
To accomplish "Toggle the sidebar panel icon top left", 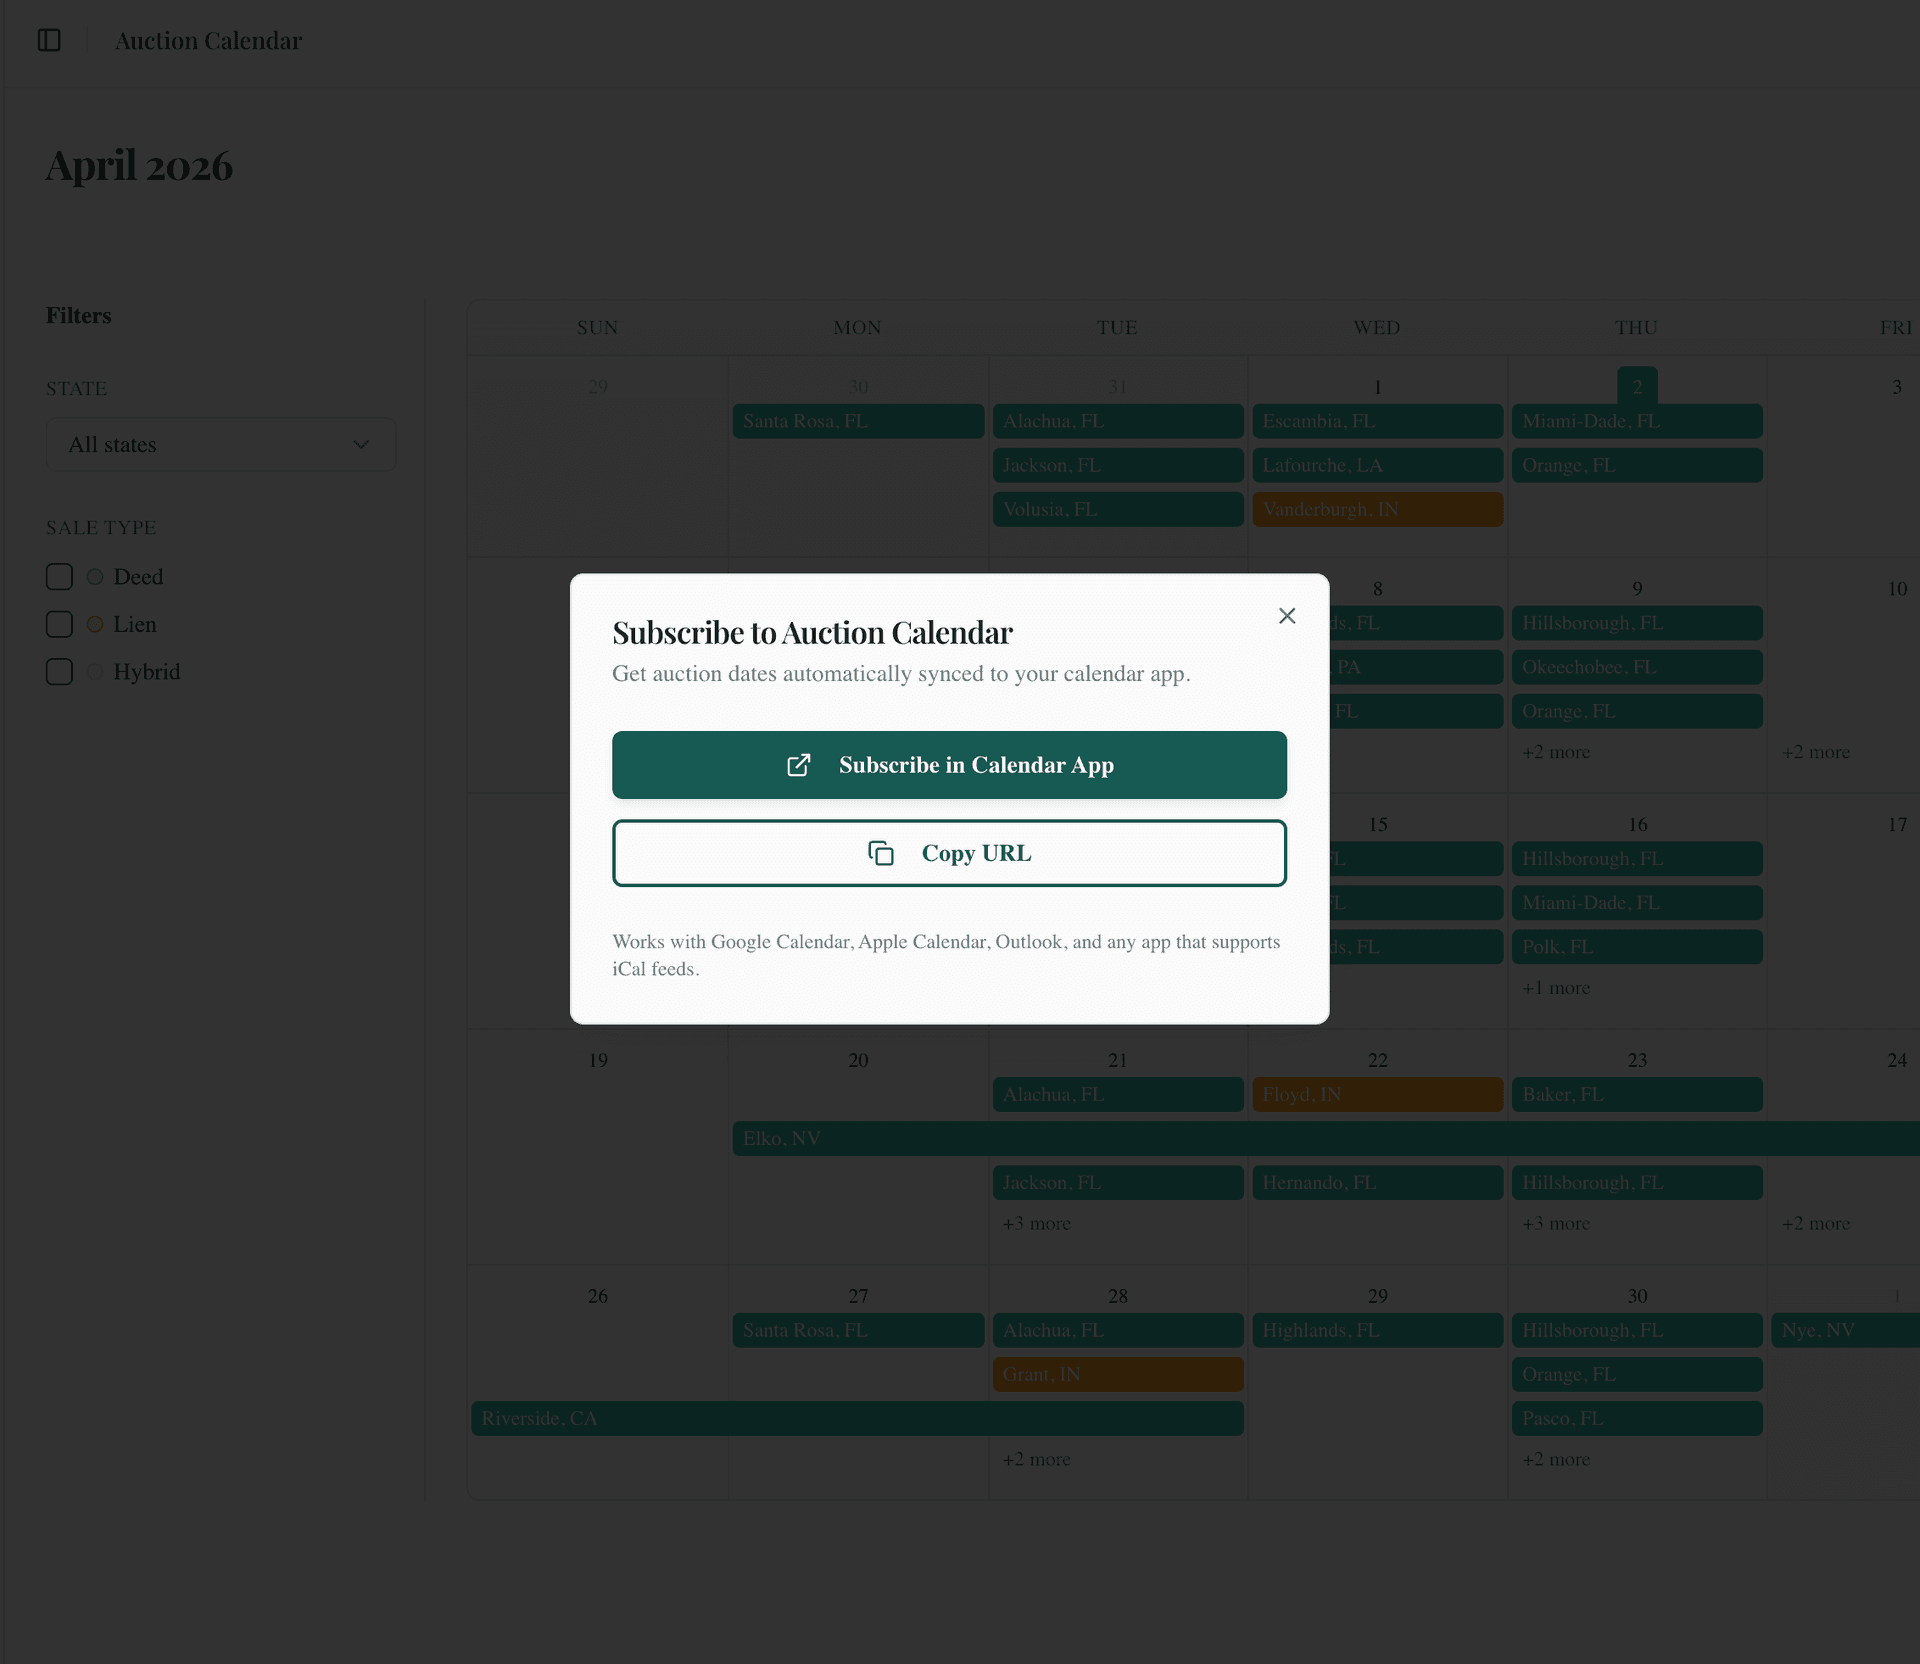I will point(50,40).
